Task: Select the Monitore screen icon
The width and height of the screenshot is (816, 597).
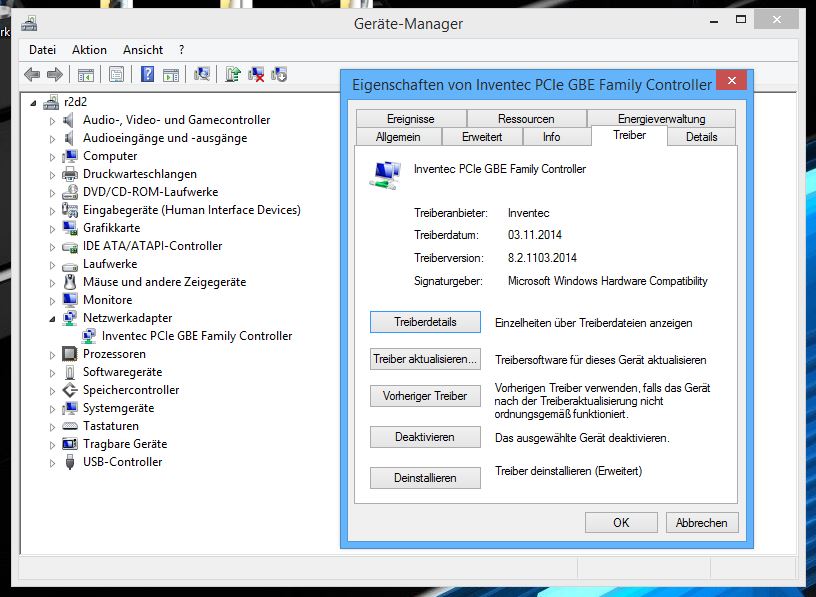Action: pos(70,300)
